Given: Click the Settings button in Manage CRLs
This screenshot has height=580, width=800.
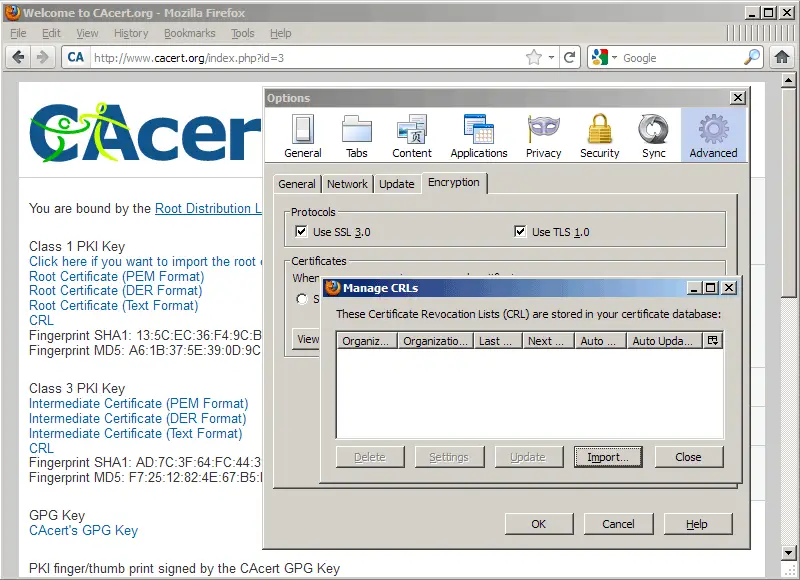Looking at the screenshot, I should pyautogui.click(x=449, y=457).
